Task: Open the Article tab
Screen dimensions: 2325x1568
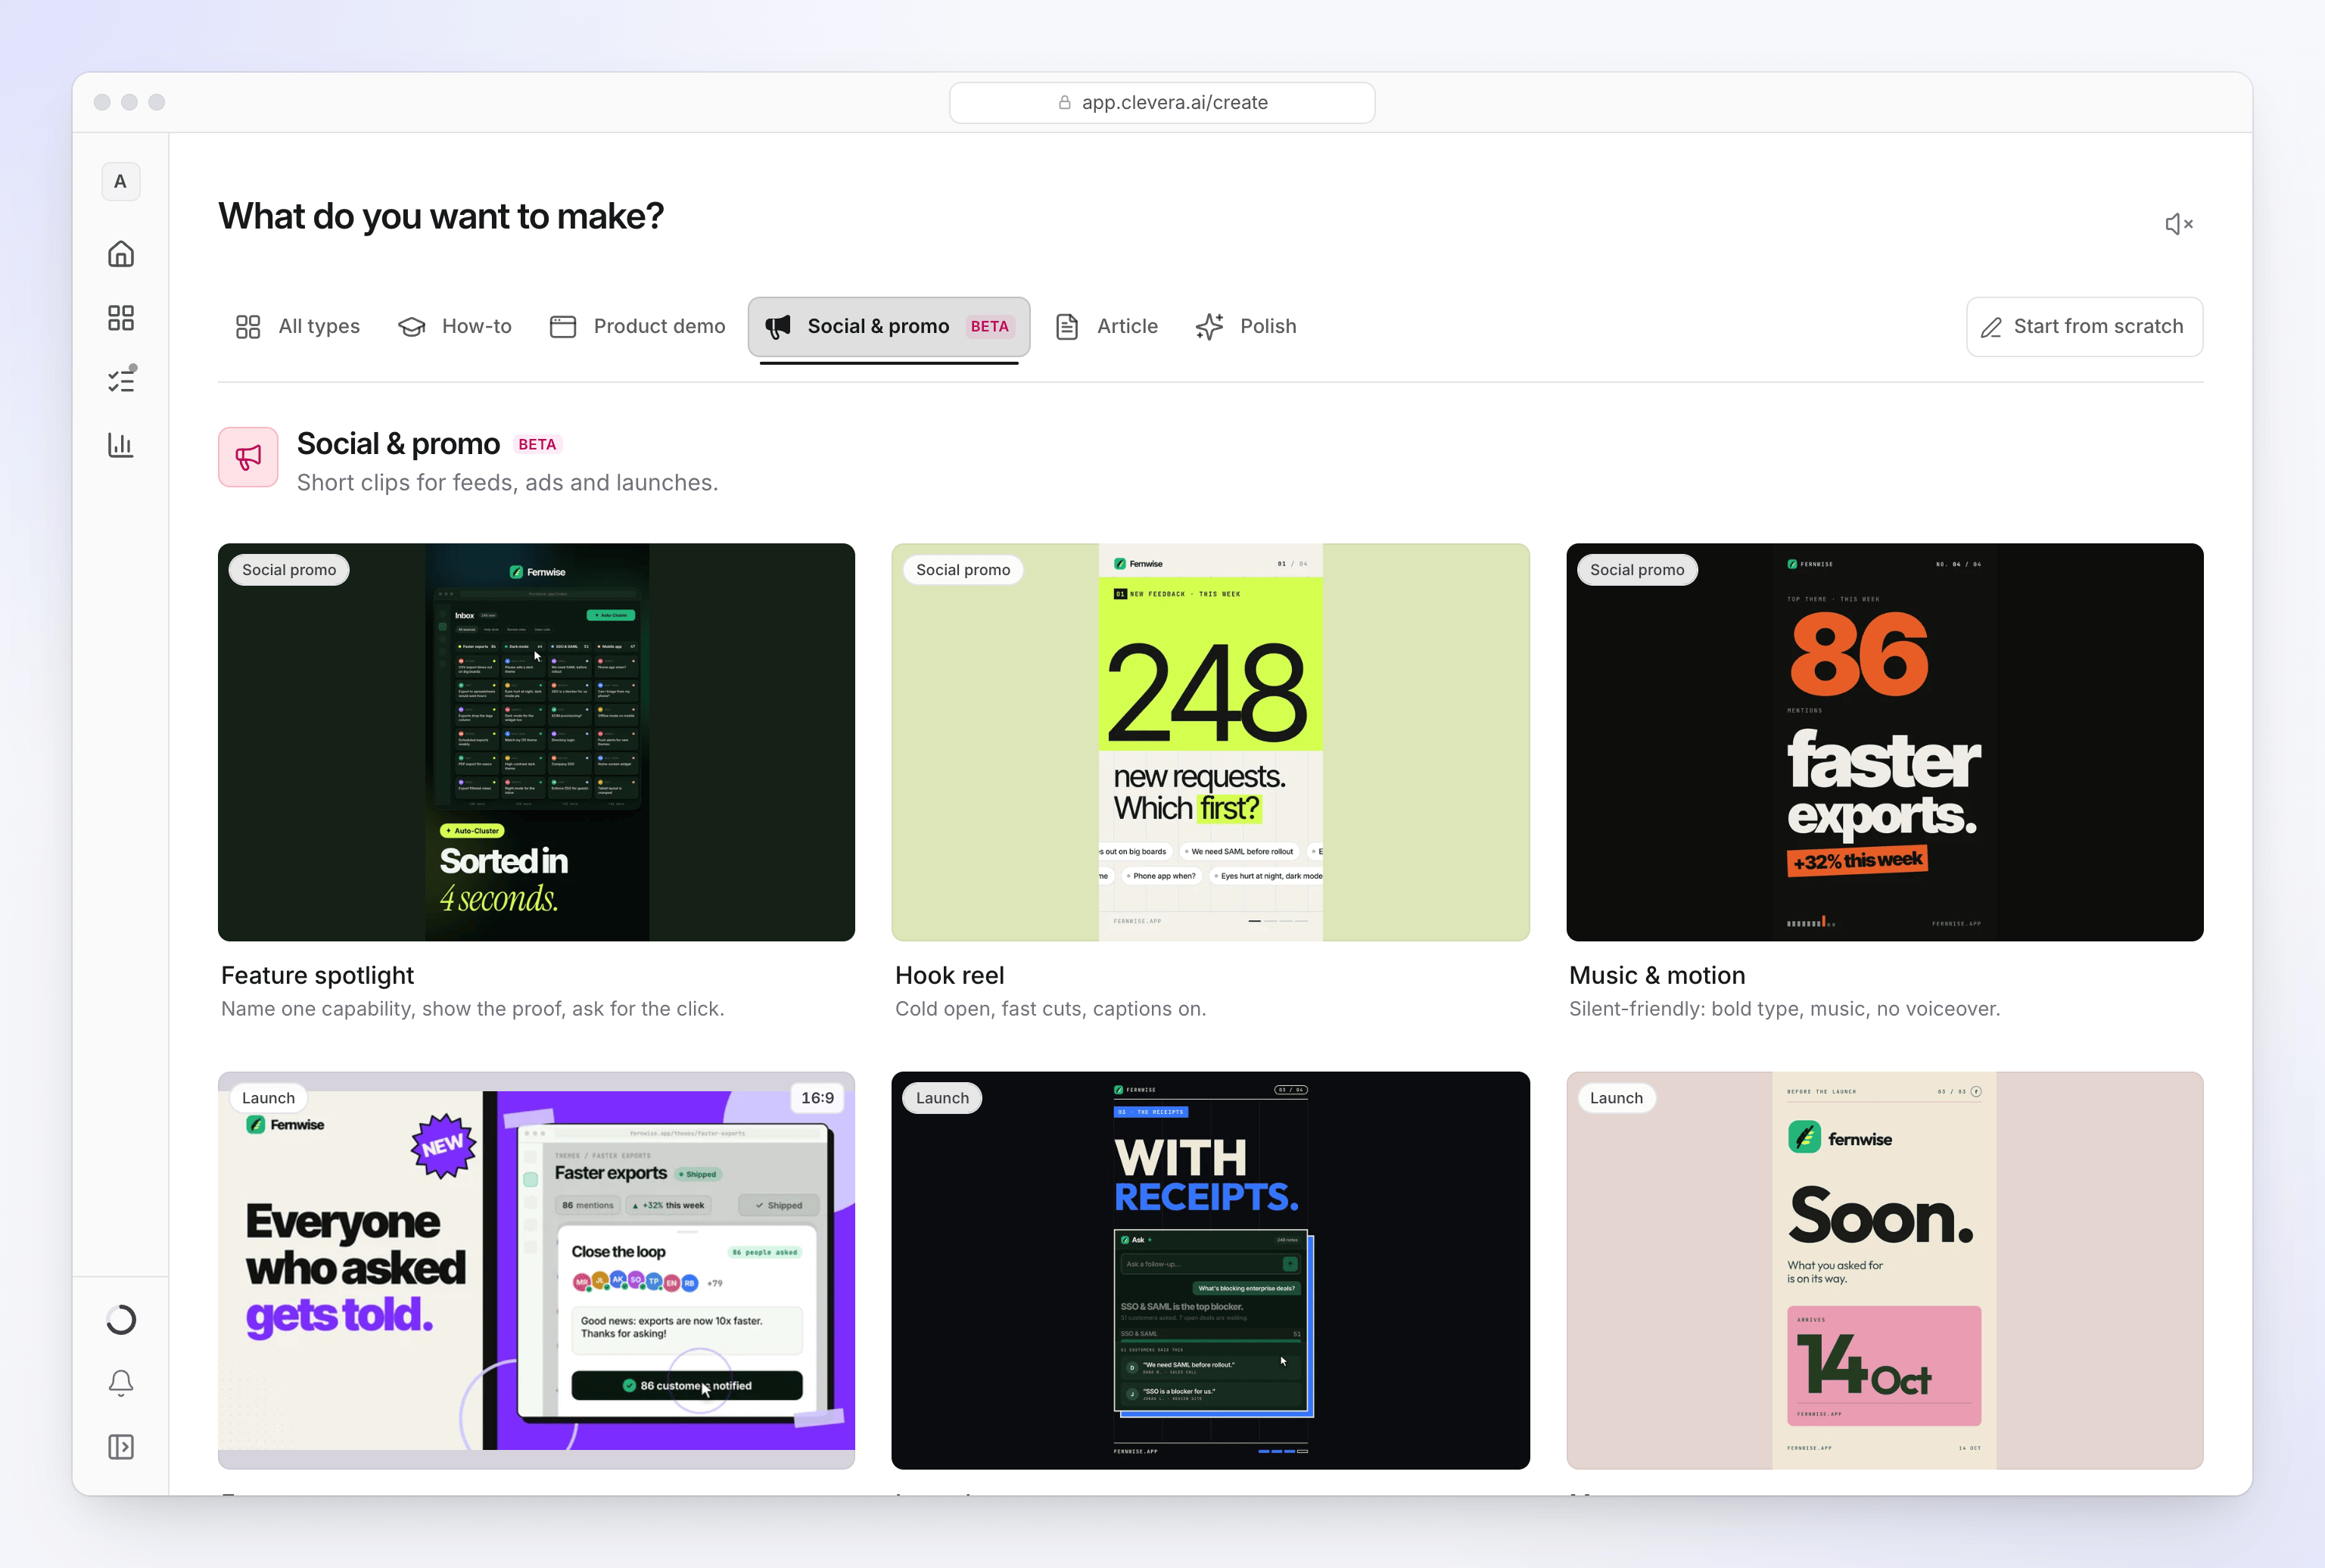Action: pyautogui.click(x=1107, y=326)
